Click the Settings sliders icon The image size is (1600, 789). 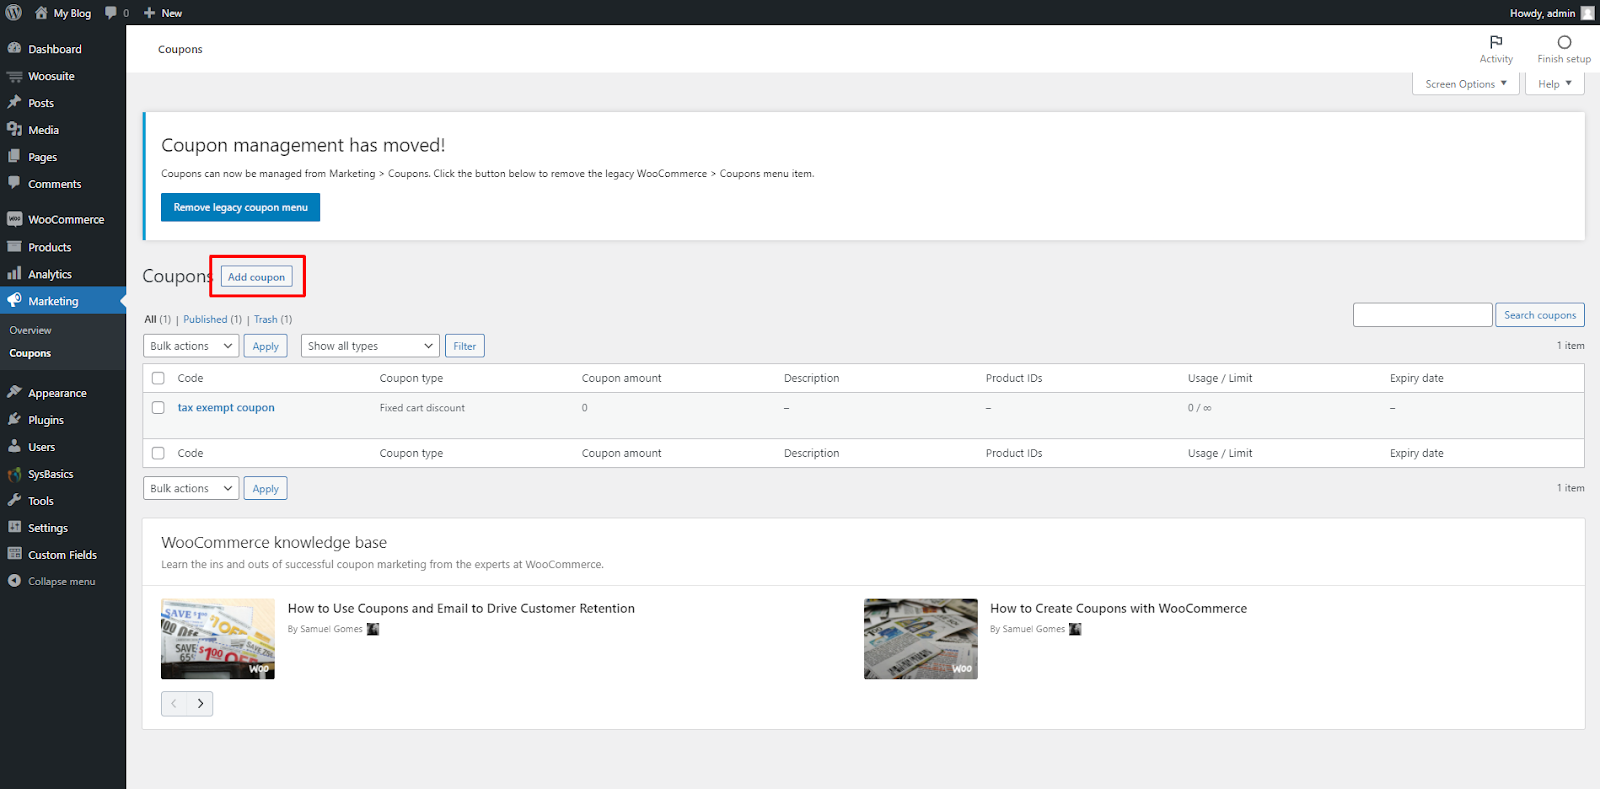pos(14,527)
